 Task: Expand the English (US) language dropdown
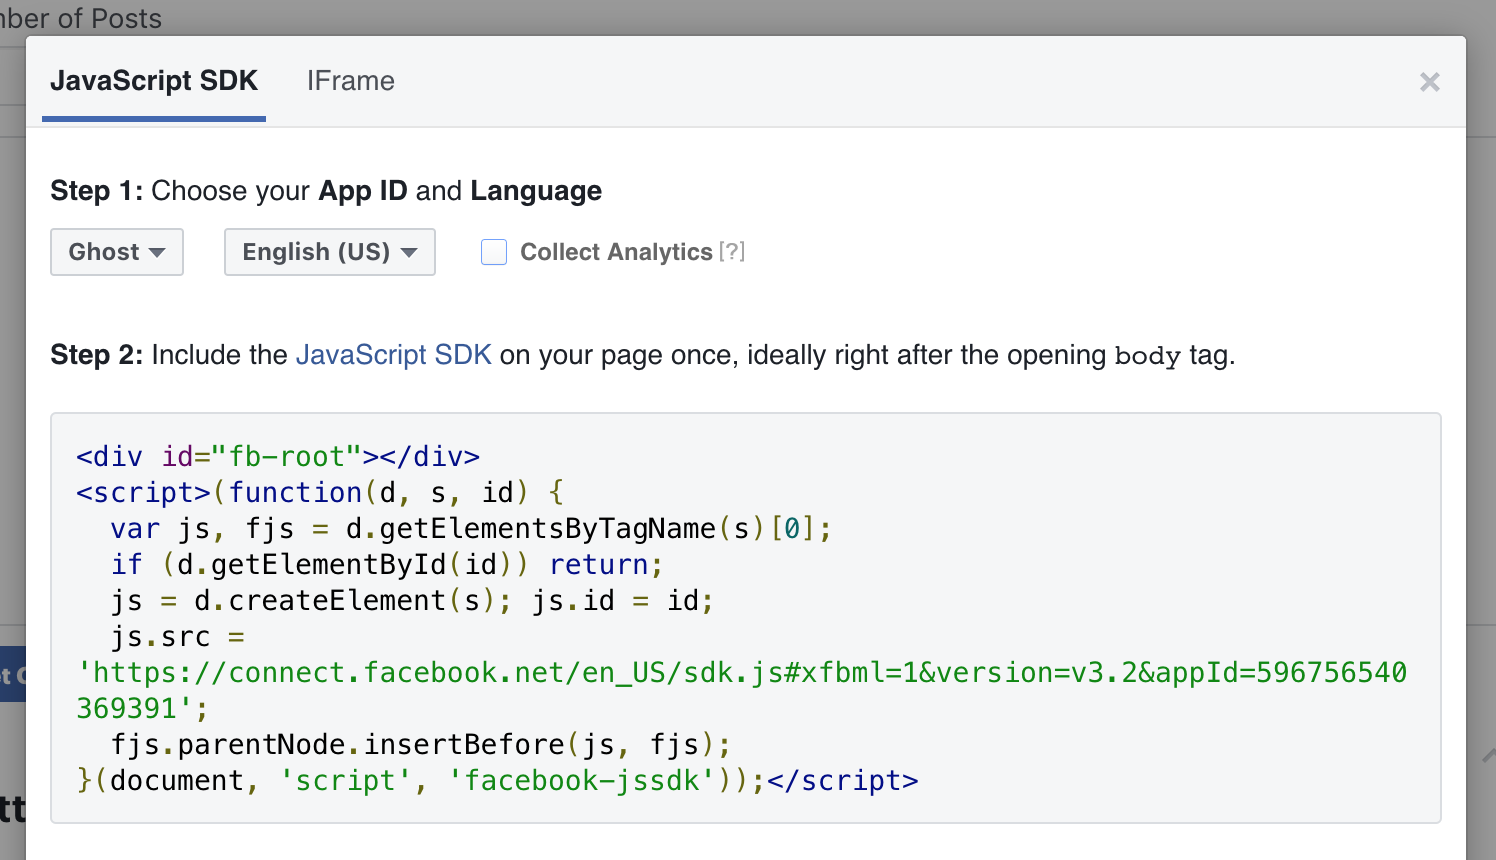pos(329,252)
